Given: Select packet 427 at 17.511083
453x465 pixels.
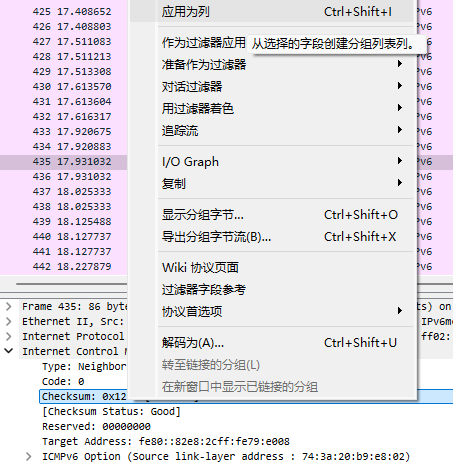Looking at the screenshot, I should [x=63, y=42].
